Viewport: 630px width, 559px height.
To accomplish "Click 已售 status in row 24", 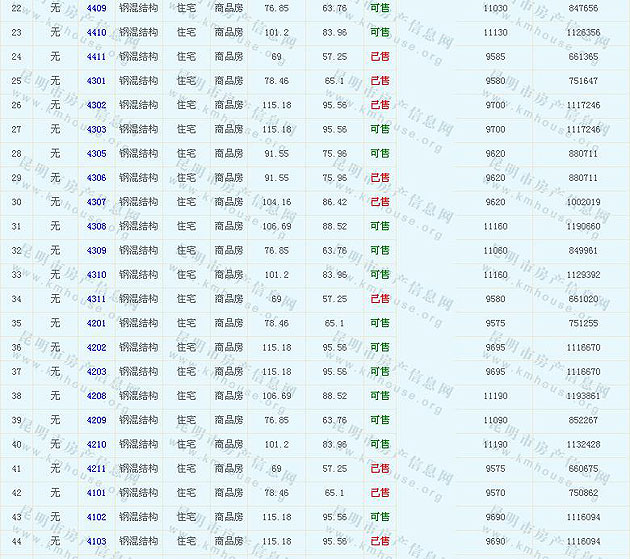I will pos(380,56).
